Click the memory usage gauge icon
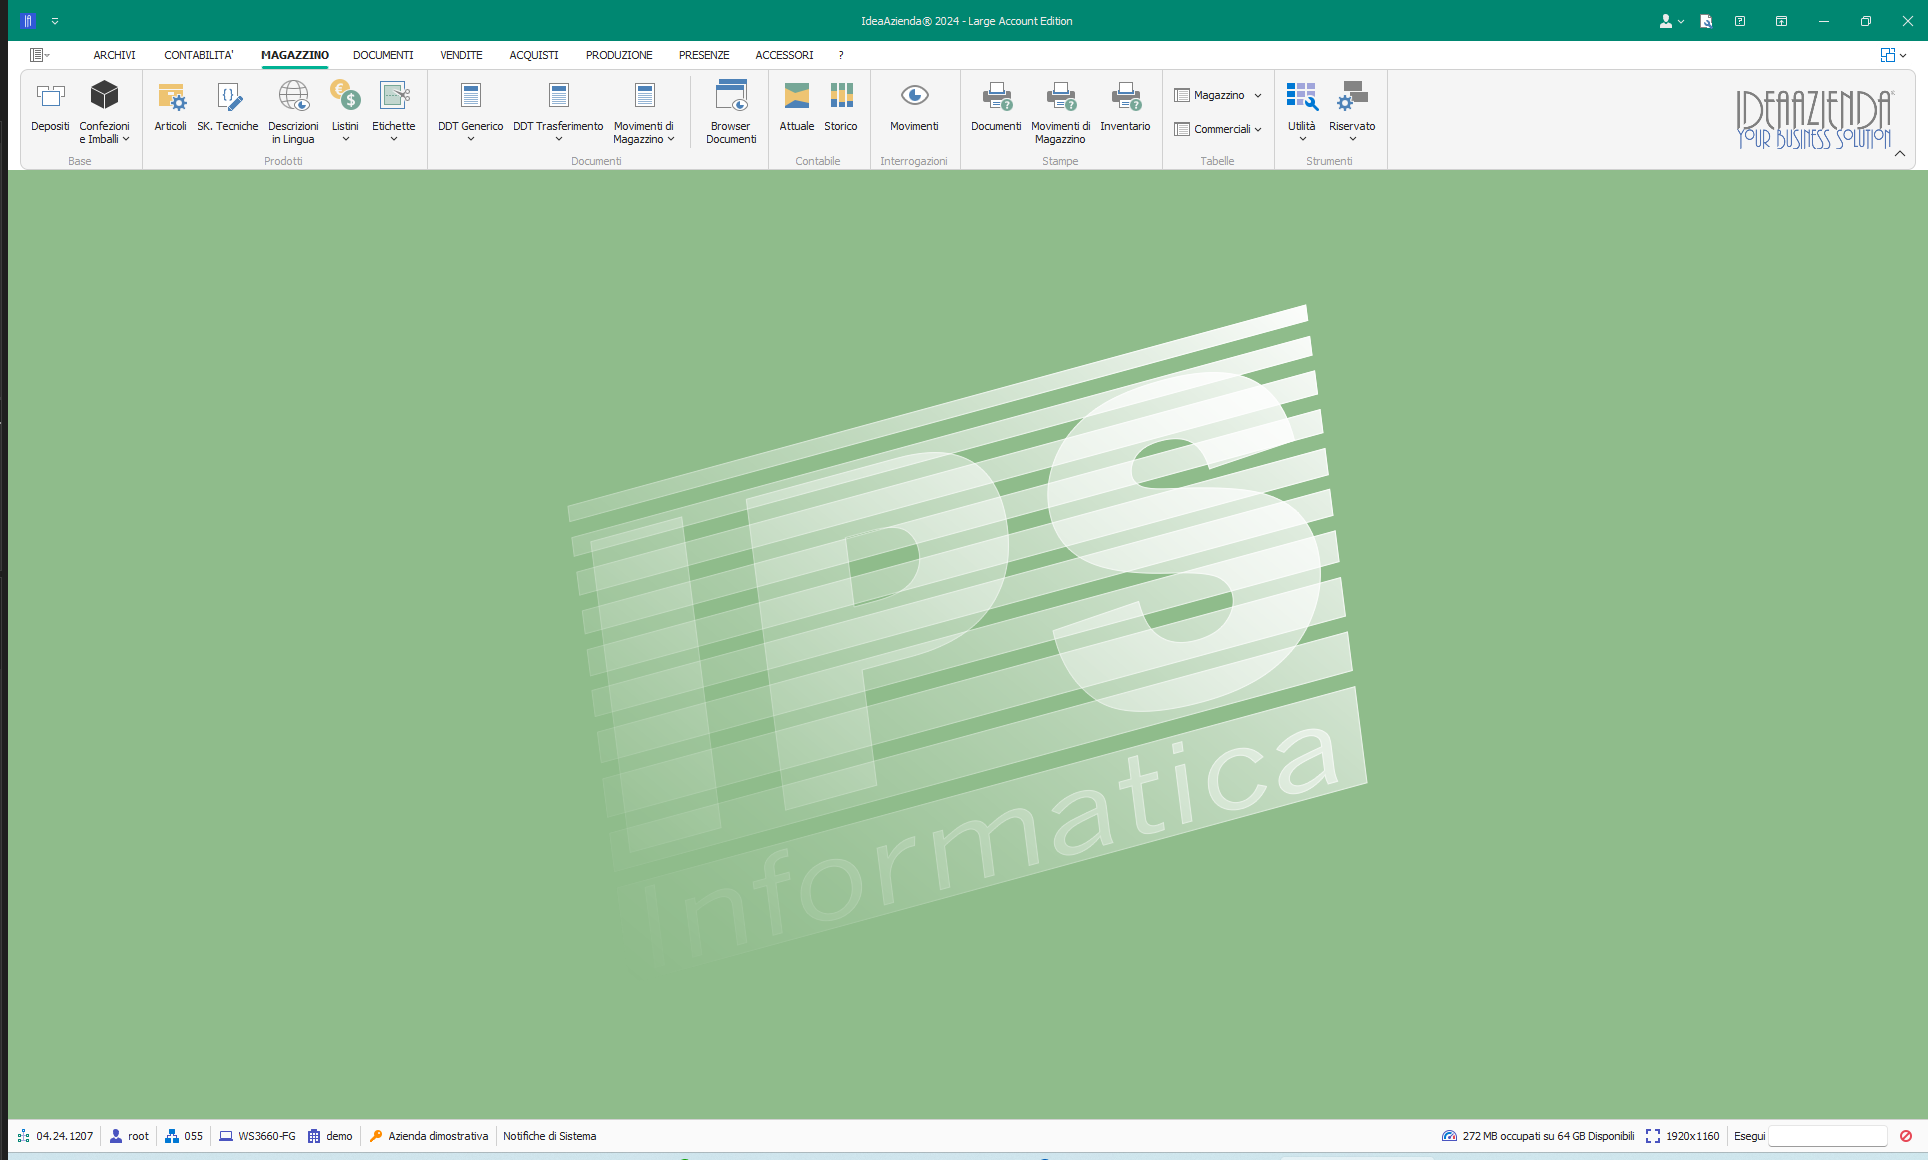Viewport: 1928px width, 1160px height. (x=1449, y=1136)
